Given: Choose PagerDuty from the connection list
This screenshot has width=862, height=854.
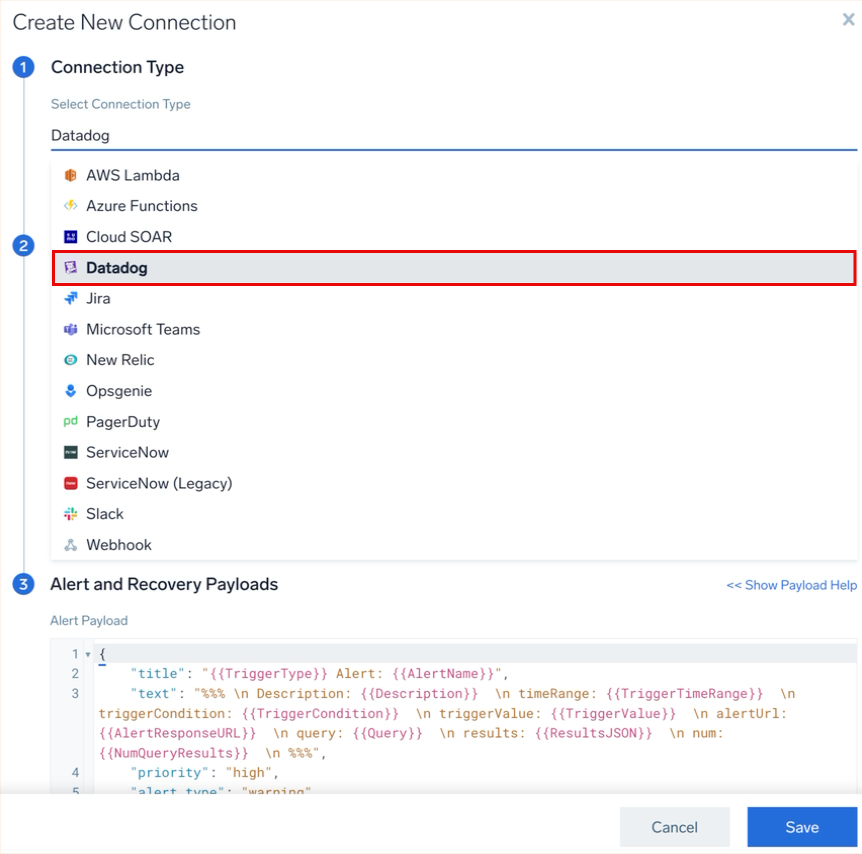Looking at the screenshot, I should point(122,422).
